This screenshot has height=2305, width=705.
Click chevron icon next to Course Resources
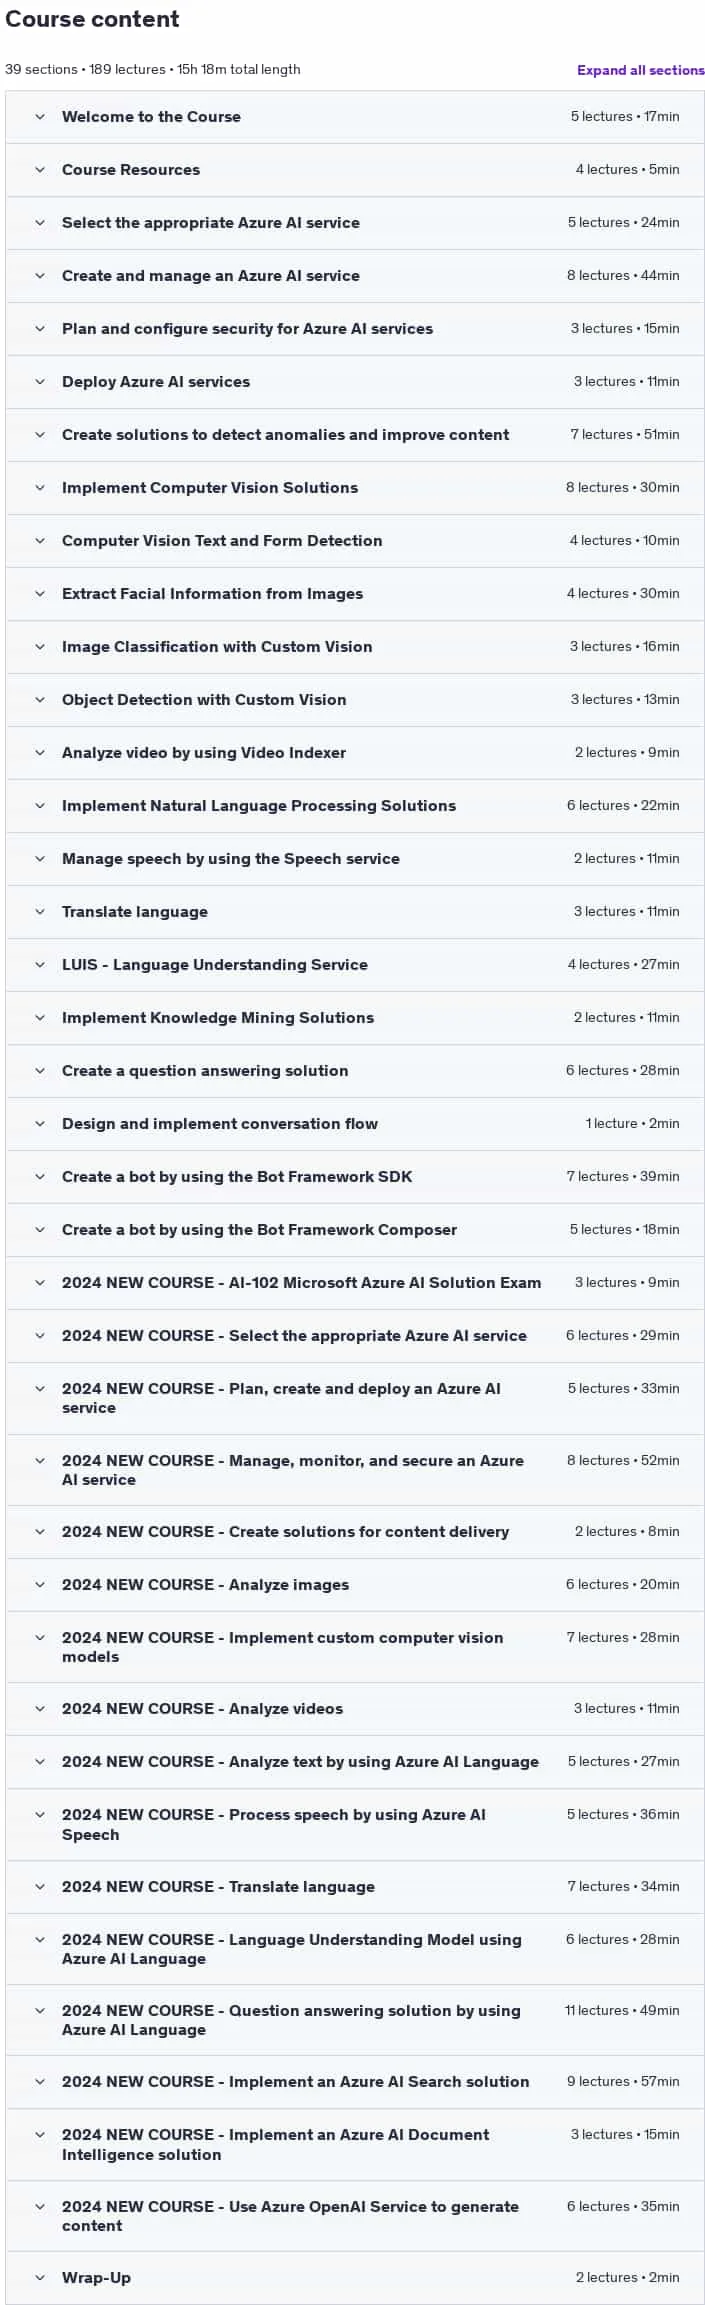tap(40, 170)
